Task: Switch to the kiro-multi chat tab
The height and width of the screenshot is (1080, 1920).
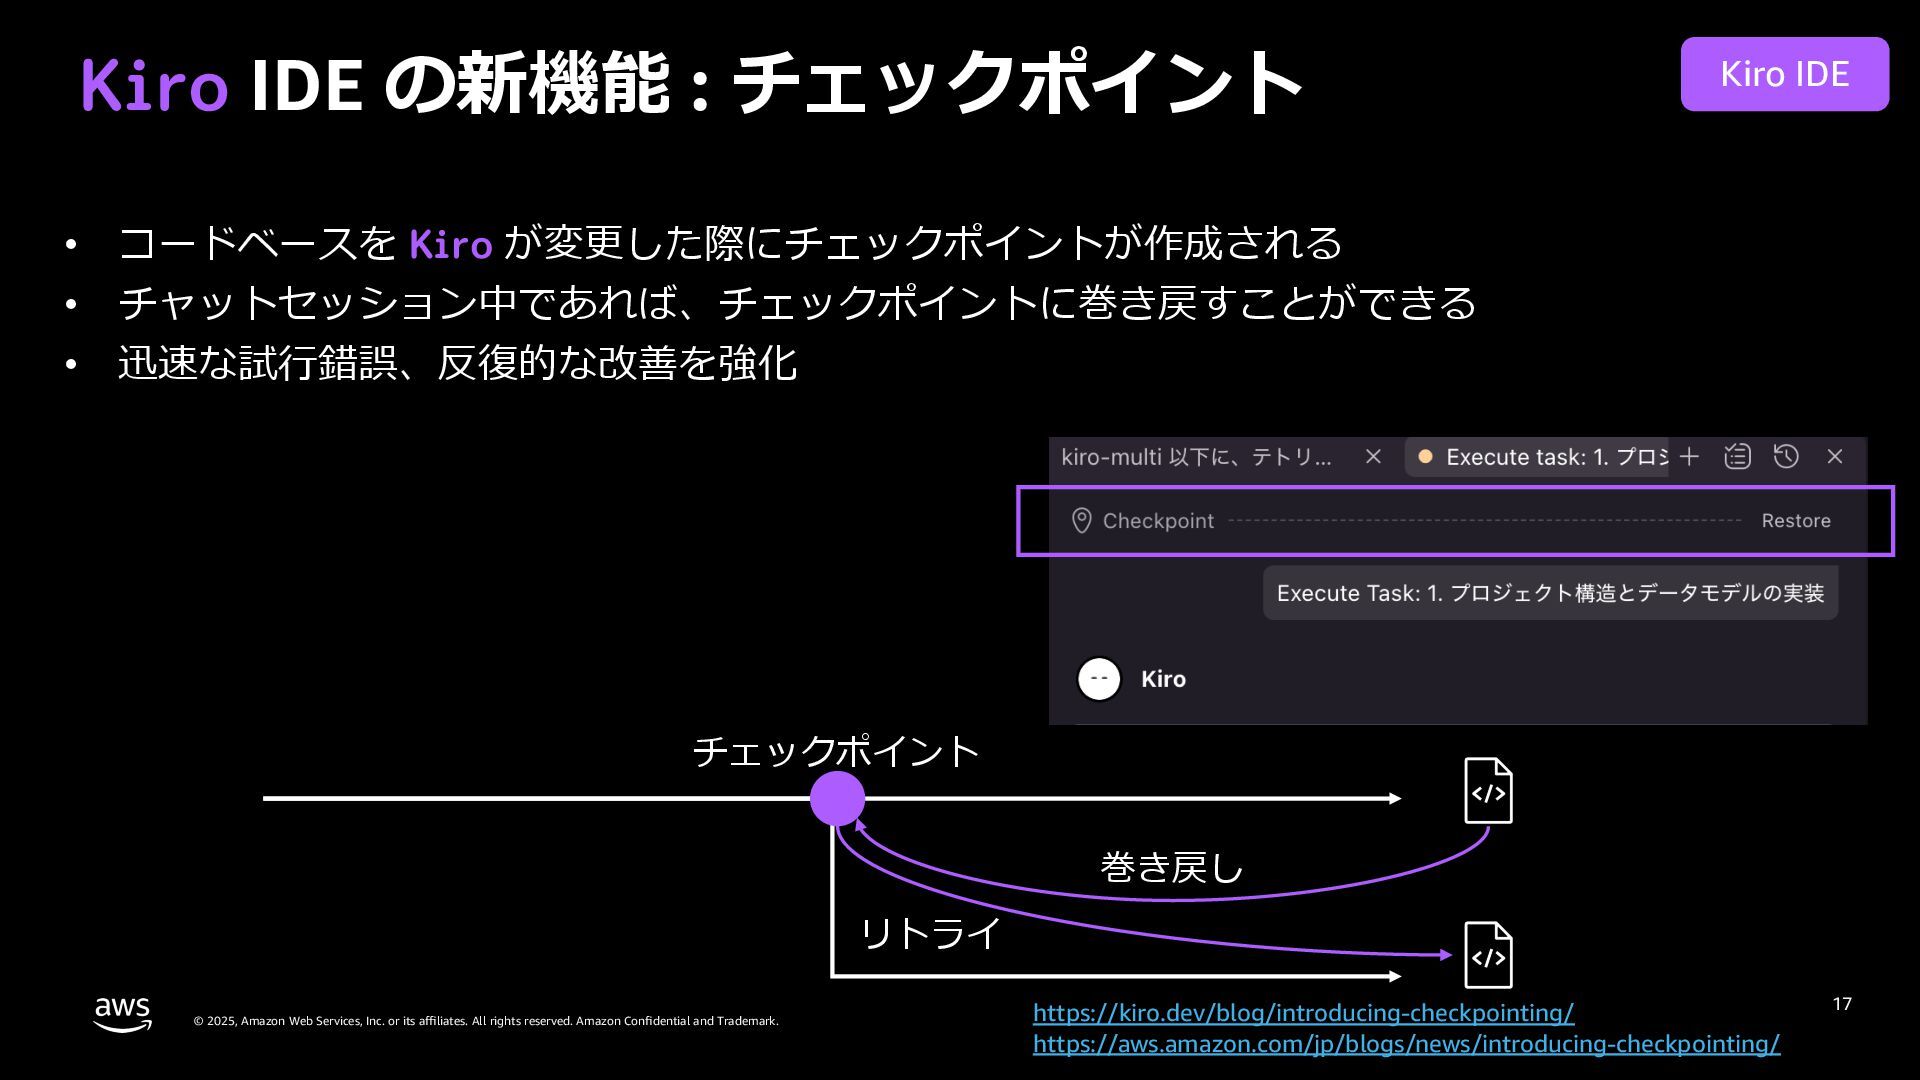Action: point(1196,457)
